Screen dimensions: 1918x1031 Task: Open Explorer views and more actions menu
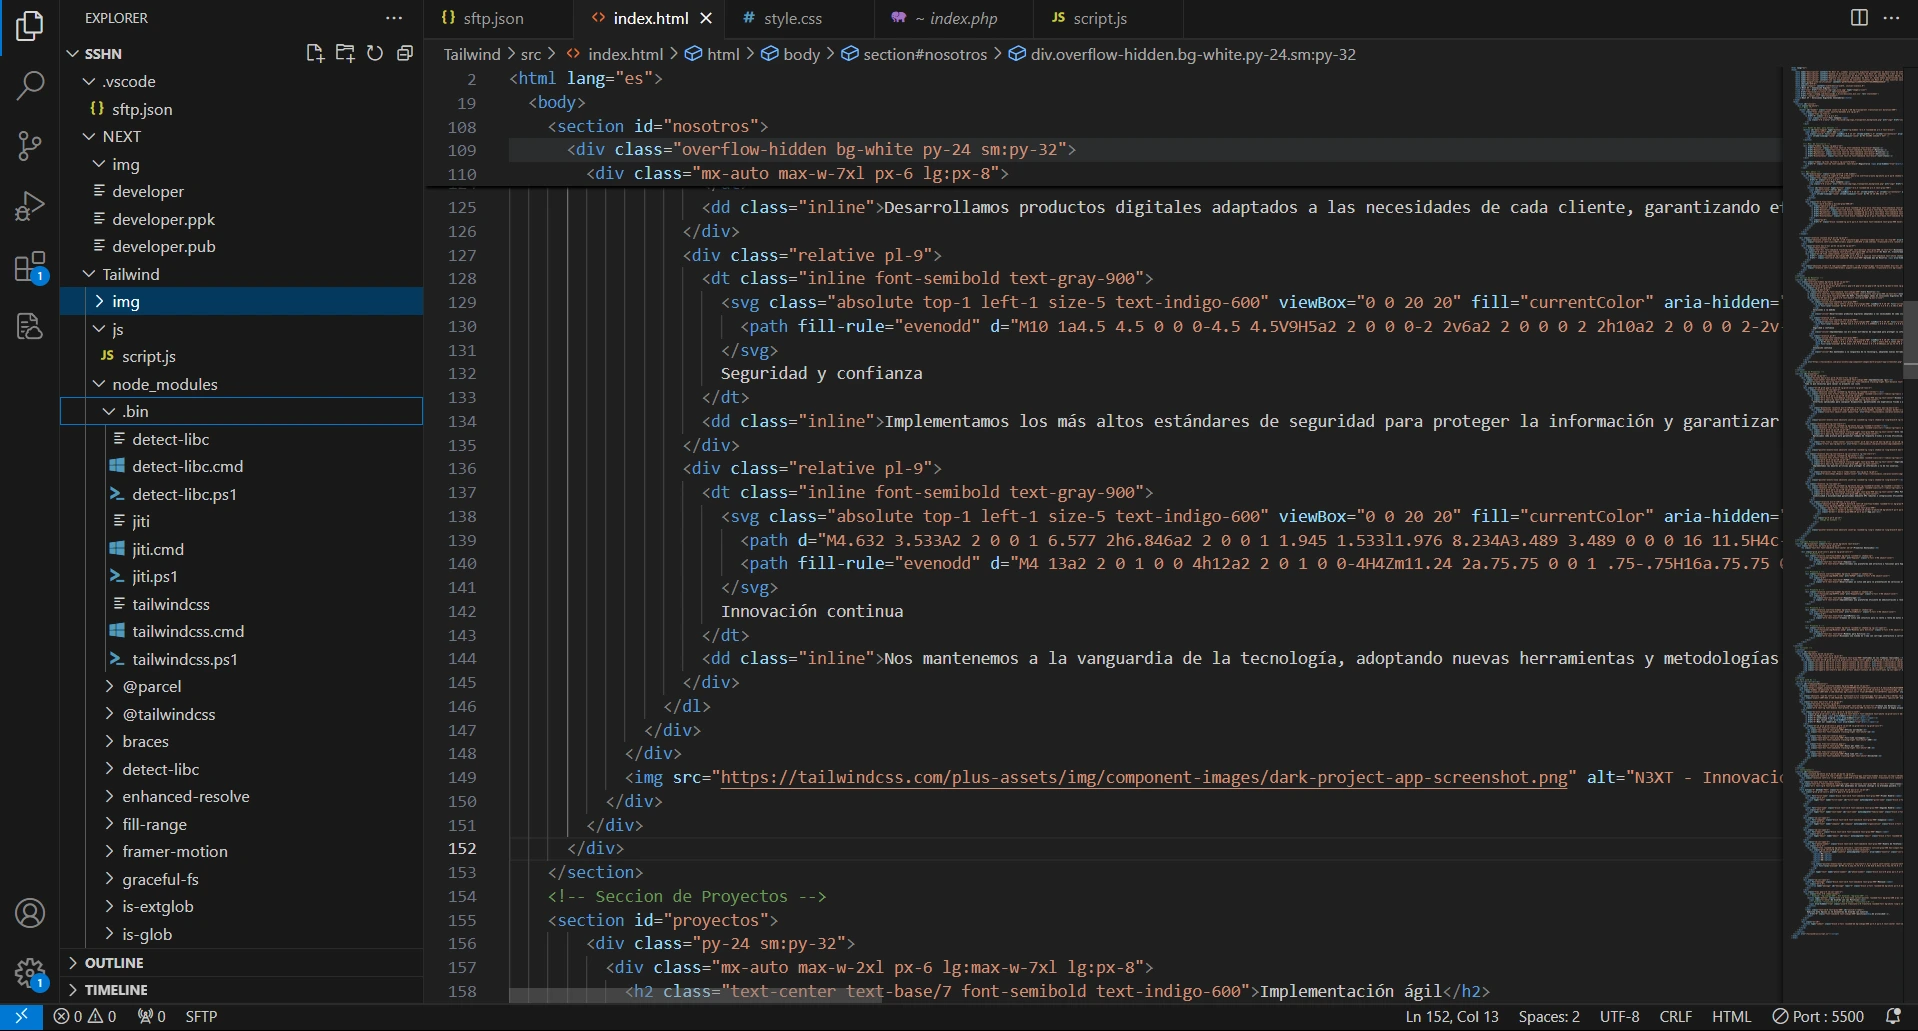coord(394,18)
